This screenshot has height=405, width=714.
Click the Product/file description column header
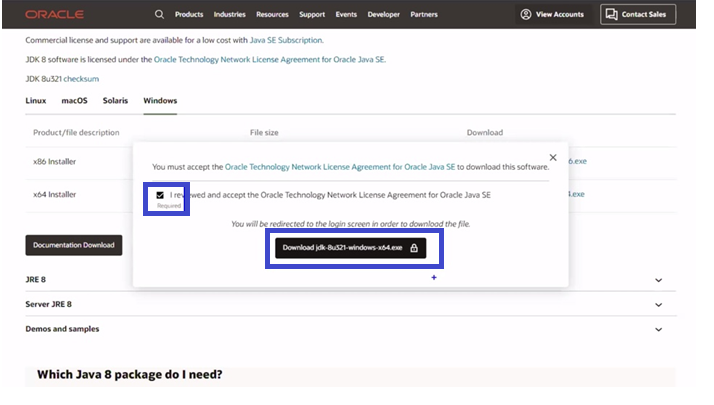[x=76, y=133]
